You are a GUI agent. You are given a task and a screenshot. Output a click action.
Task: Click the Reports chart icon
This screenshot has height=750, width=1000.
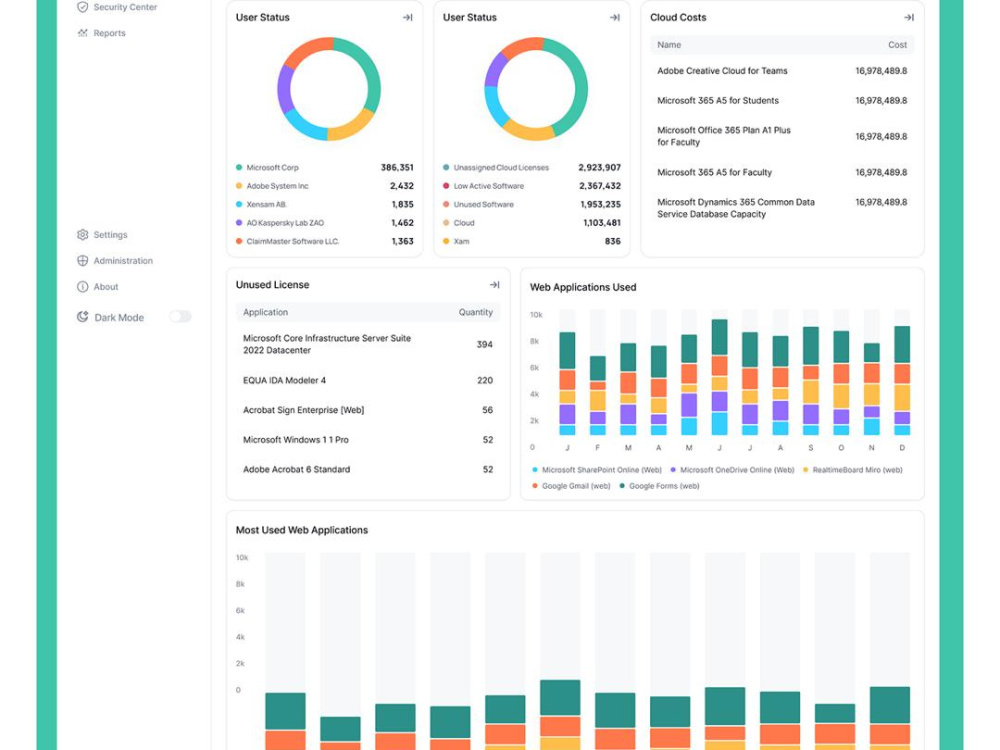[x=82, y=33]
